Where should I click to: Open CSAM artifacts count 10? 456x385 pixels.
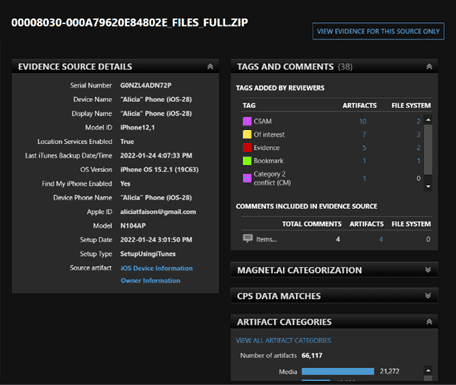363,121
